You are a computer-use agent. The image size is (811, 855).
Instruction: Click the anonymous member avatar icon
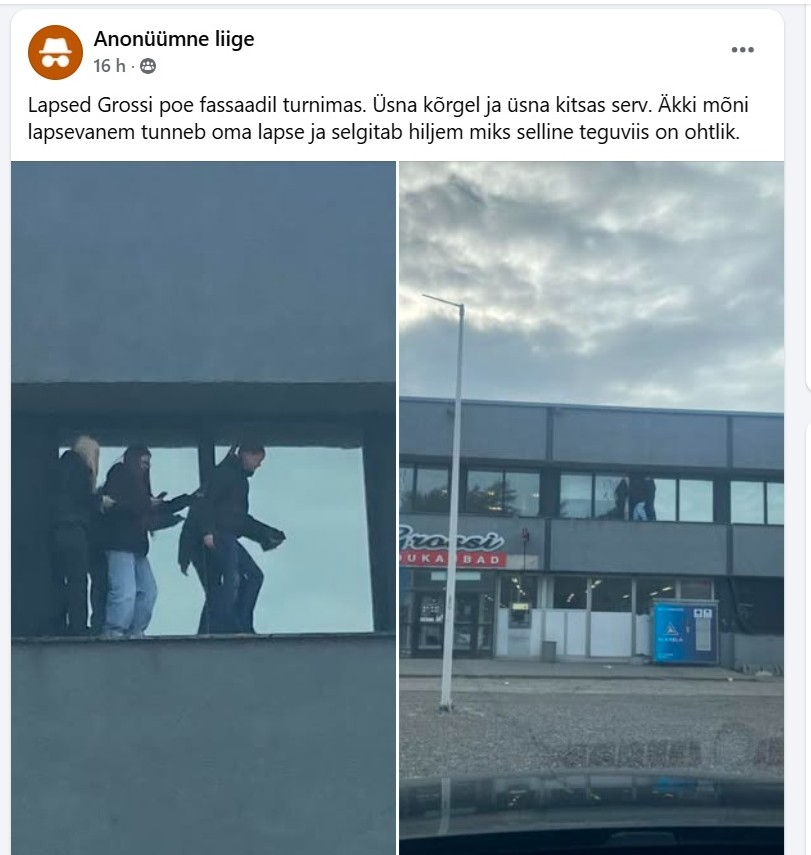[55, 52]
